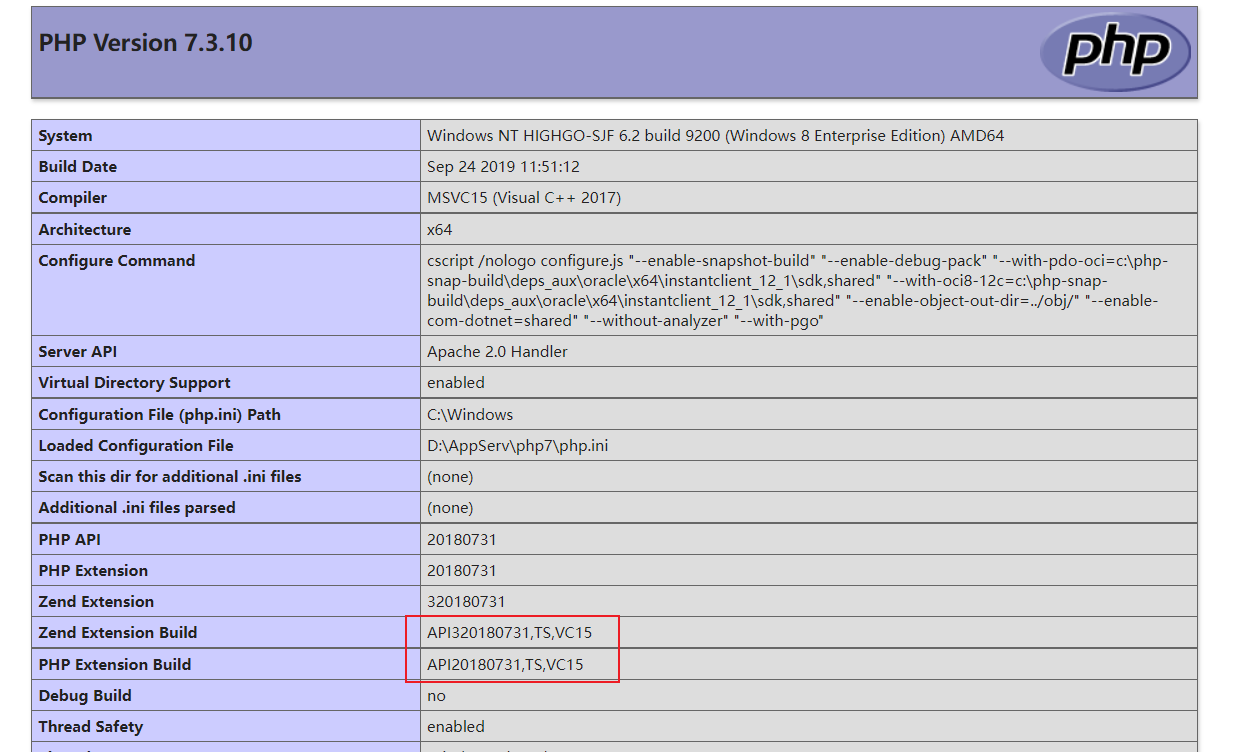Select the Windows NT HIGHGO-SJF system value
Image resolution: width=1239 pixels, height=752 pixels.
coord(715,136)
